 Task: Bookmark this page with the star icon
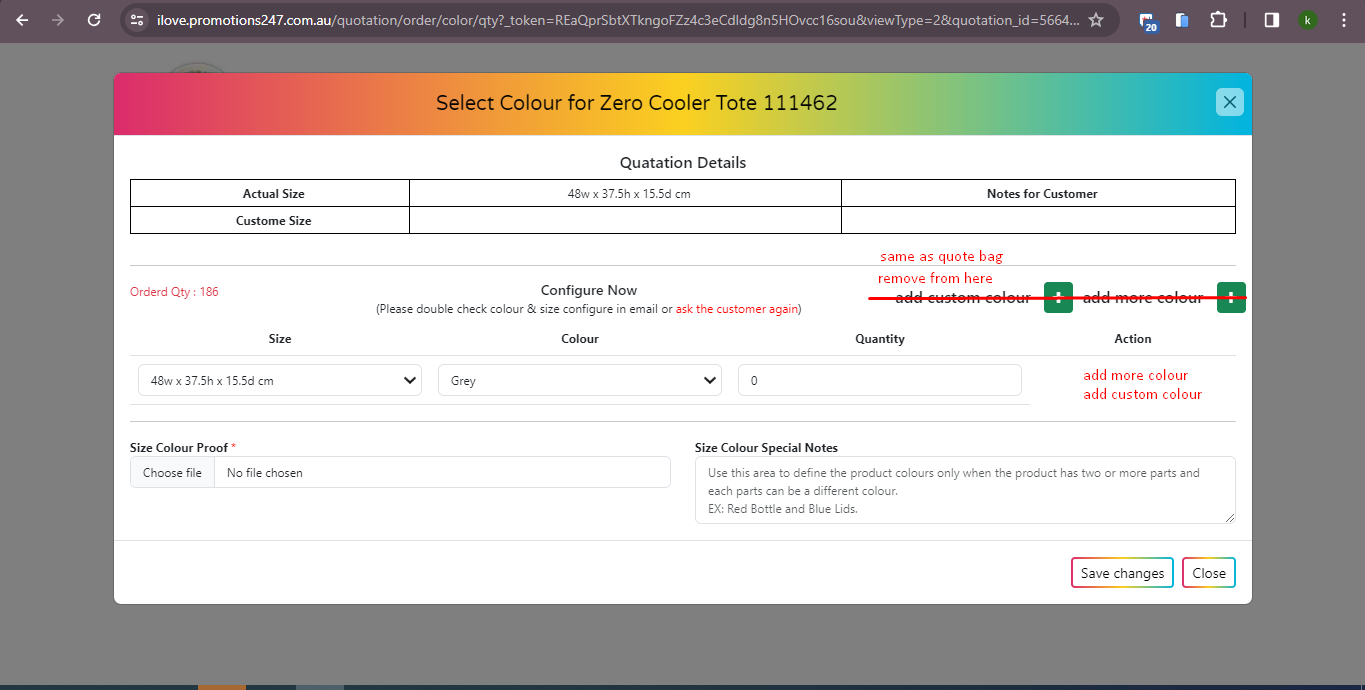(1096, 20)
